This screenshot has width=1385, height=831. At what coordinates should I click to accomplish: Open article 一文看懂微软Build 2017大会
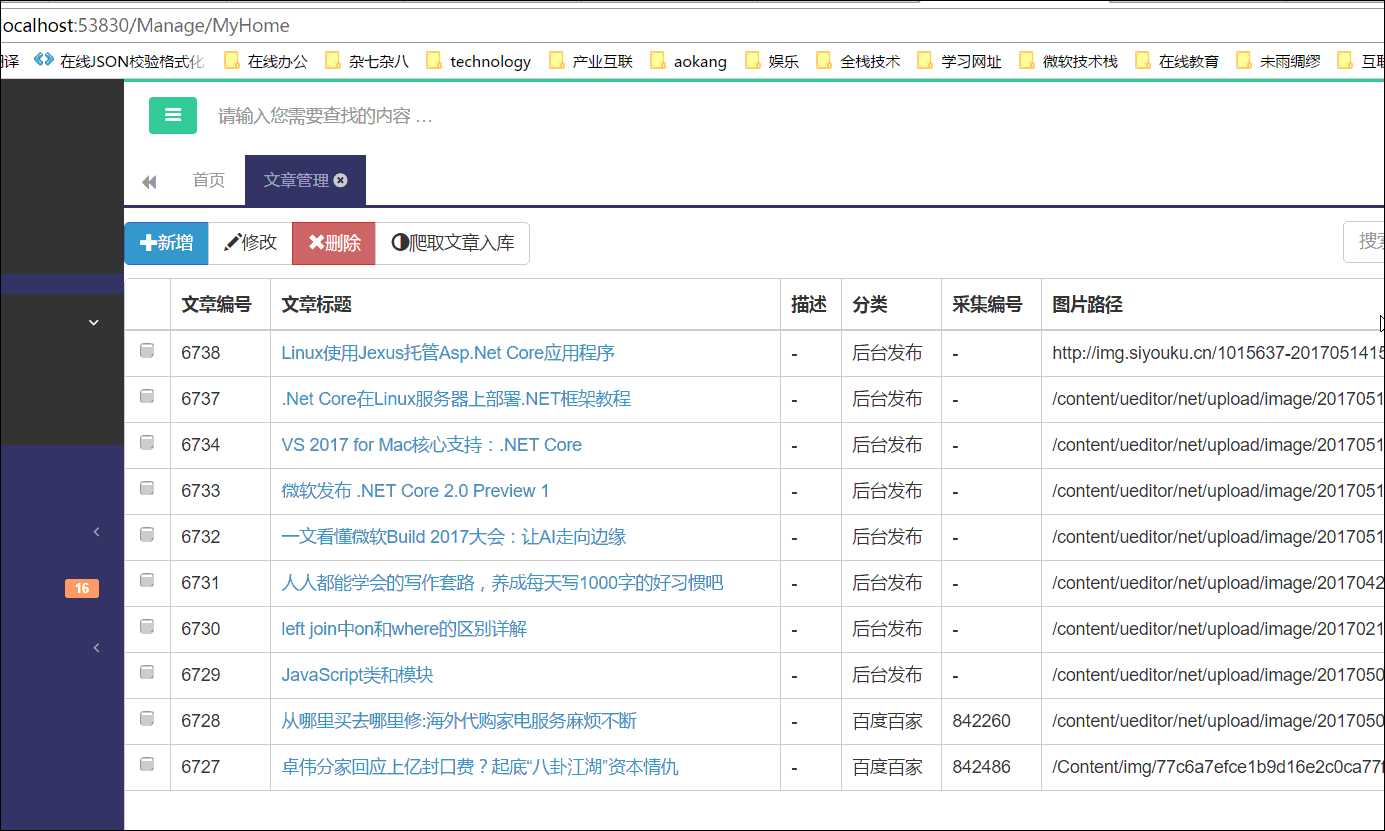[453, 537]
